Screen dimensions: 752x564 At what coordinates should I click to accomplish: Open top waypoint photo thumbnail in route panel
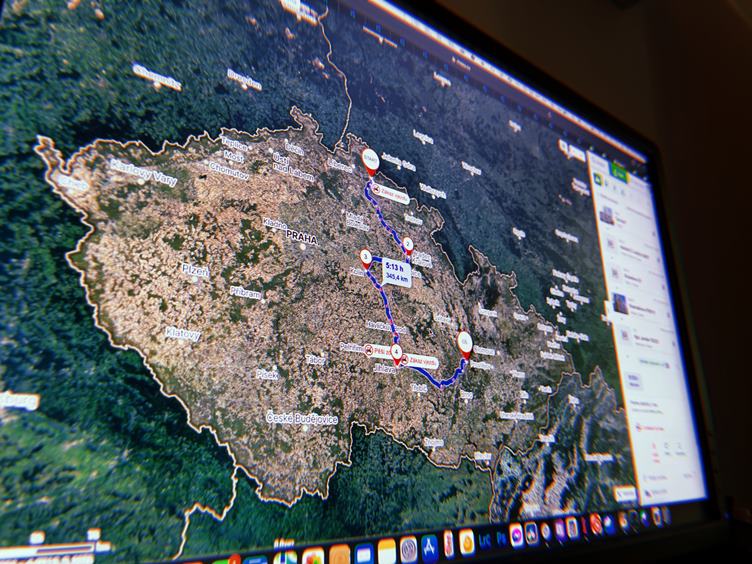click(x=606, y=215)
